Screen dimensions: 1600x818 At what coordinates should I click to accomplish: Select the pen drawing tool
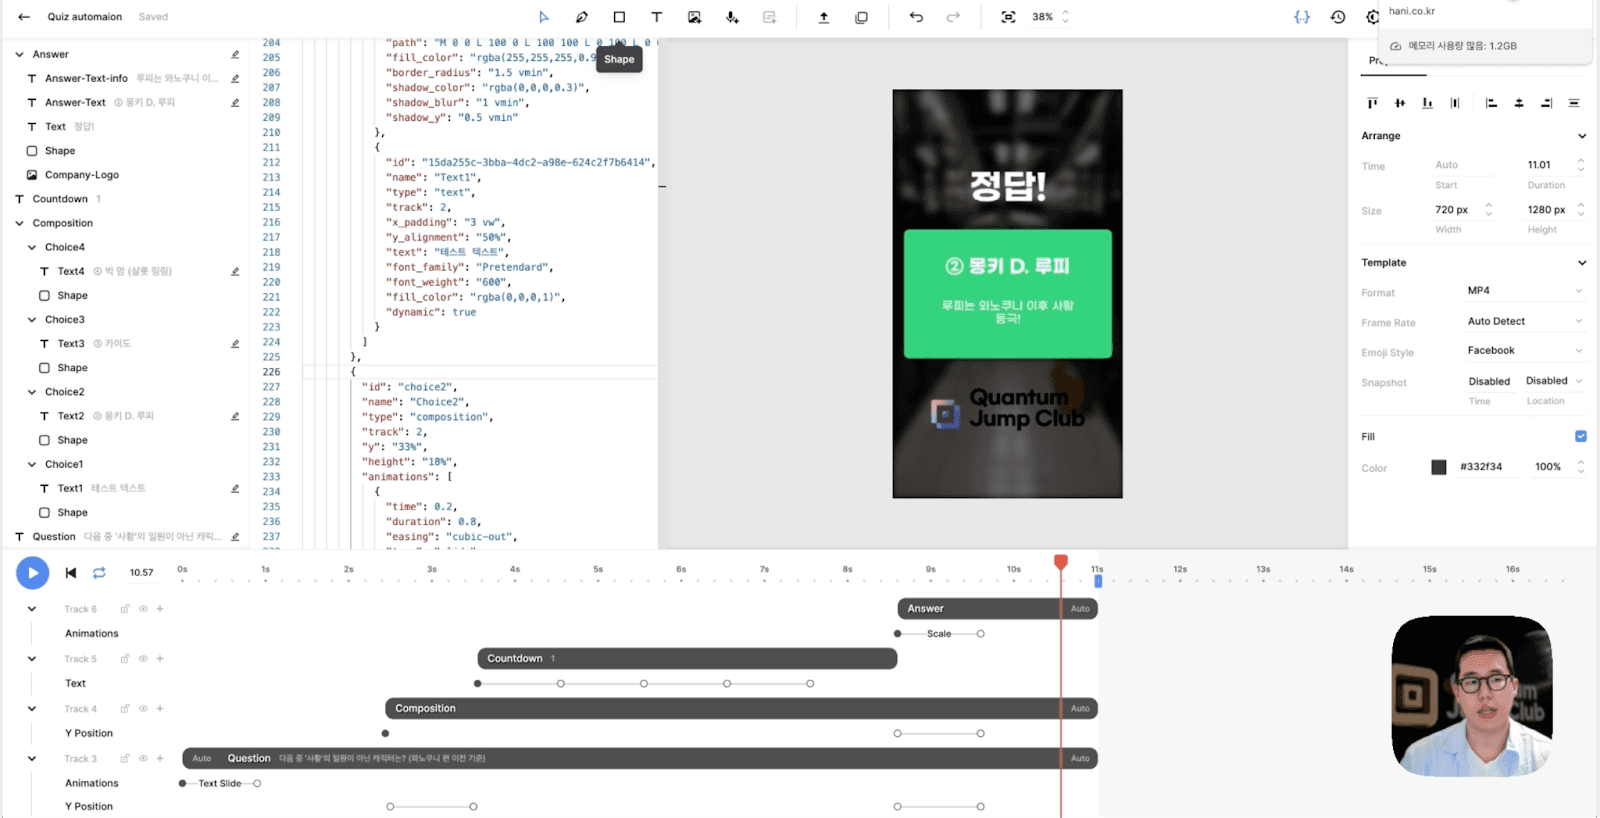coord(582,17)
